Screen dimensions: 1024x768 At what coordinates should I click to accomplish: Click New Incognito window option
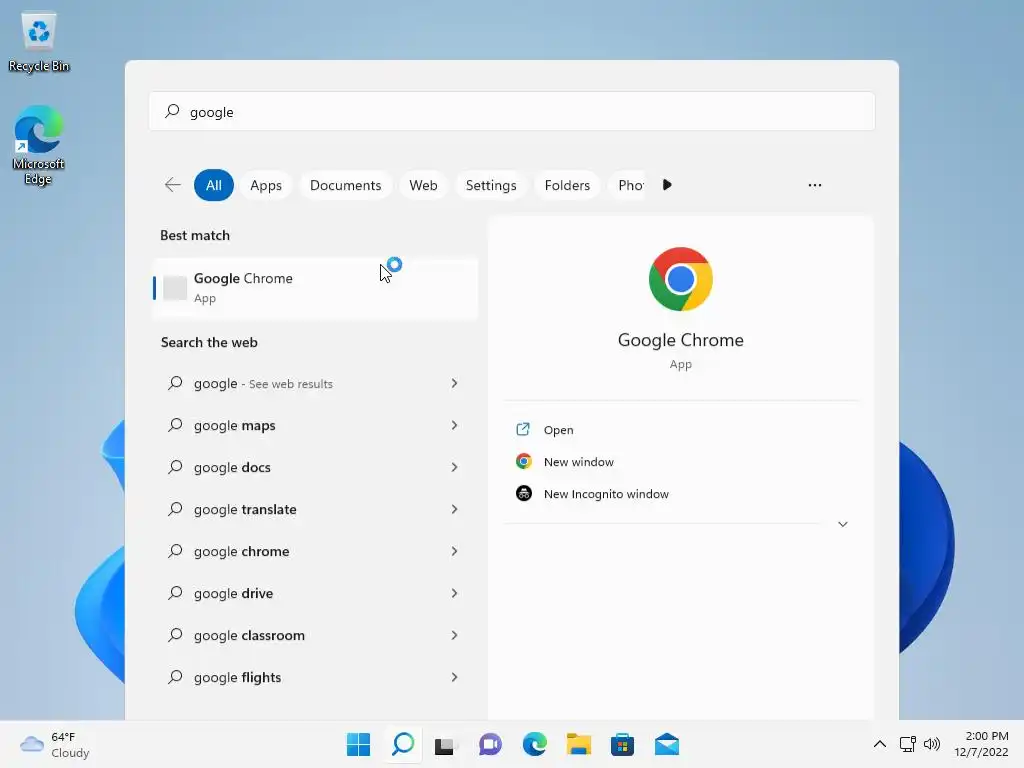click(x=606, y=494)
